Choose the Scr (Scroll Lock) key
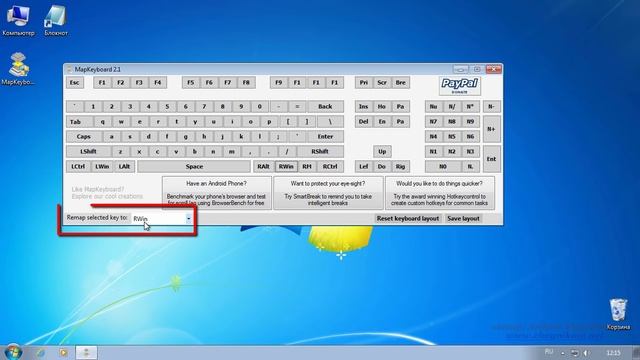The image size is (640, 360). pyautogui.click(x=382, y=82)
